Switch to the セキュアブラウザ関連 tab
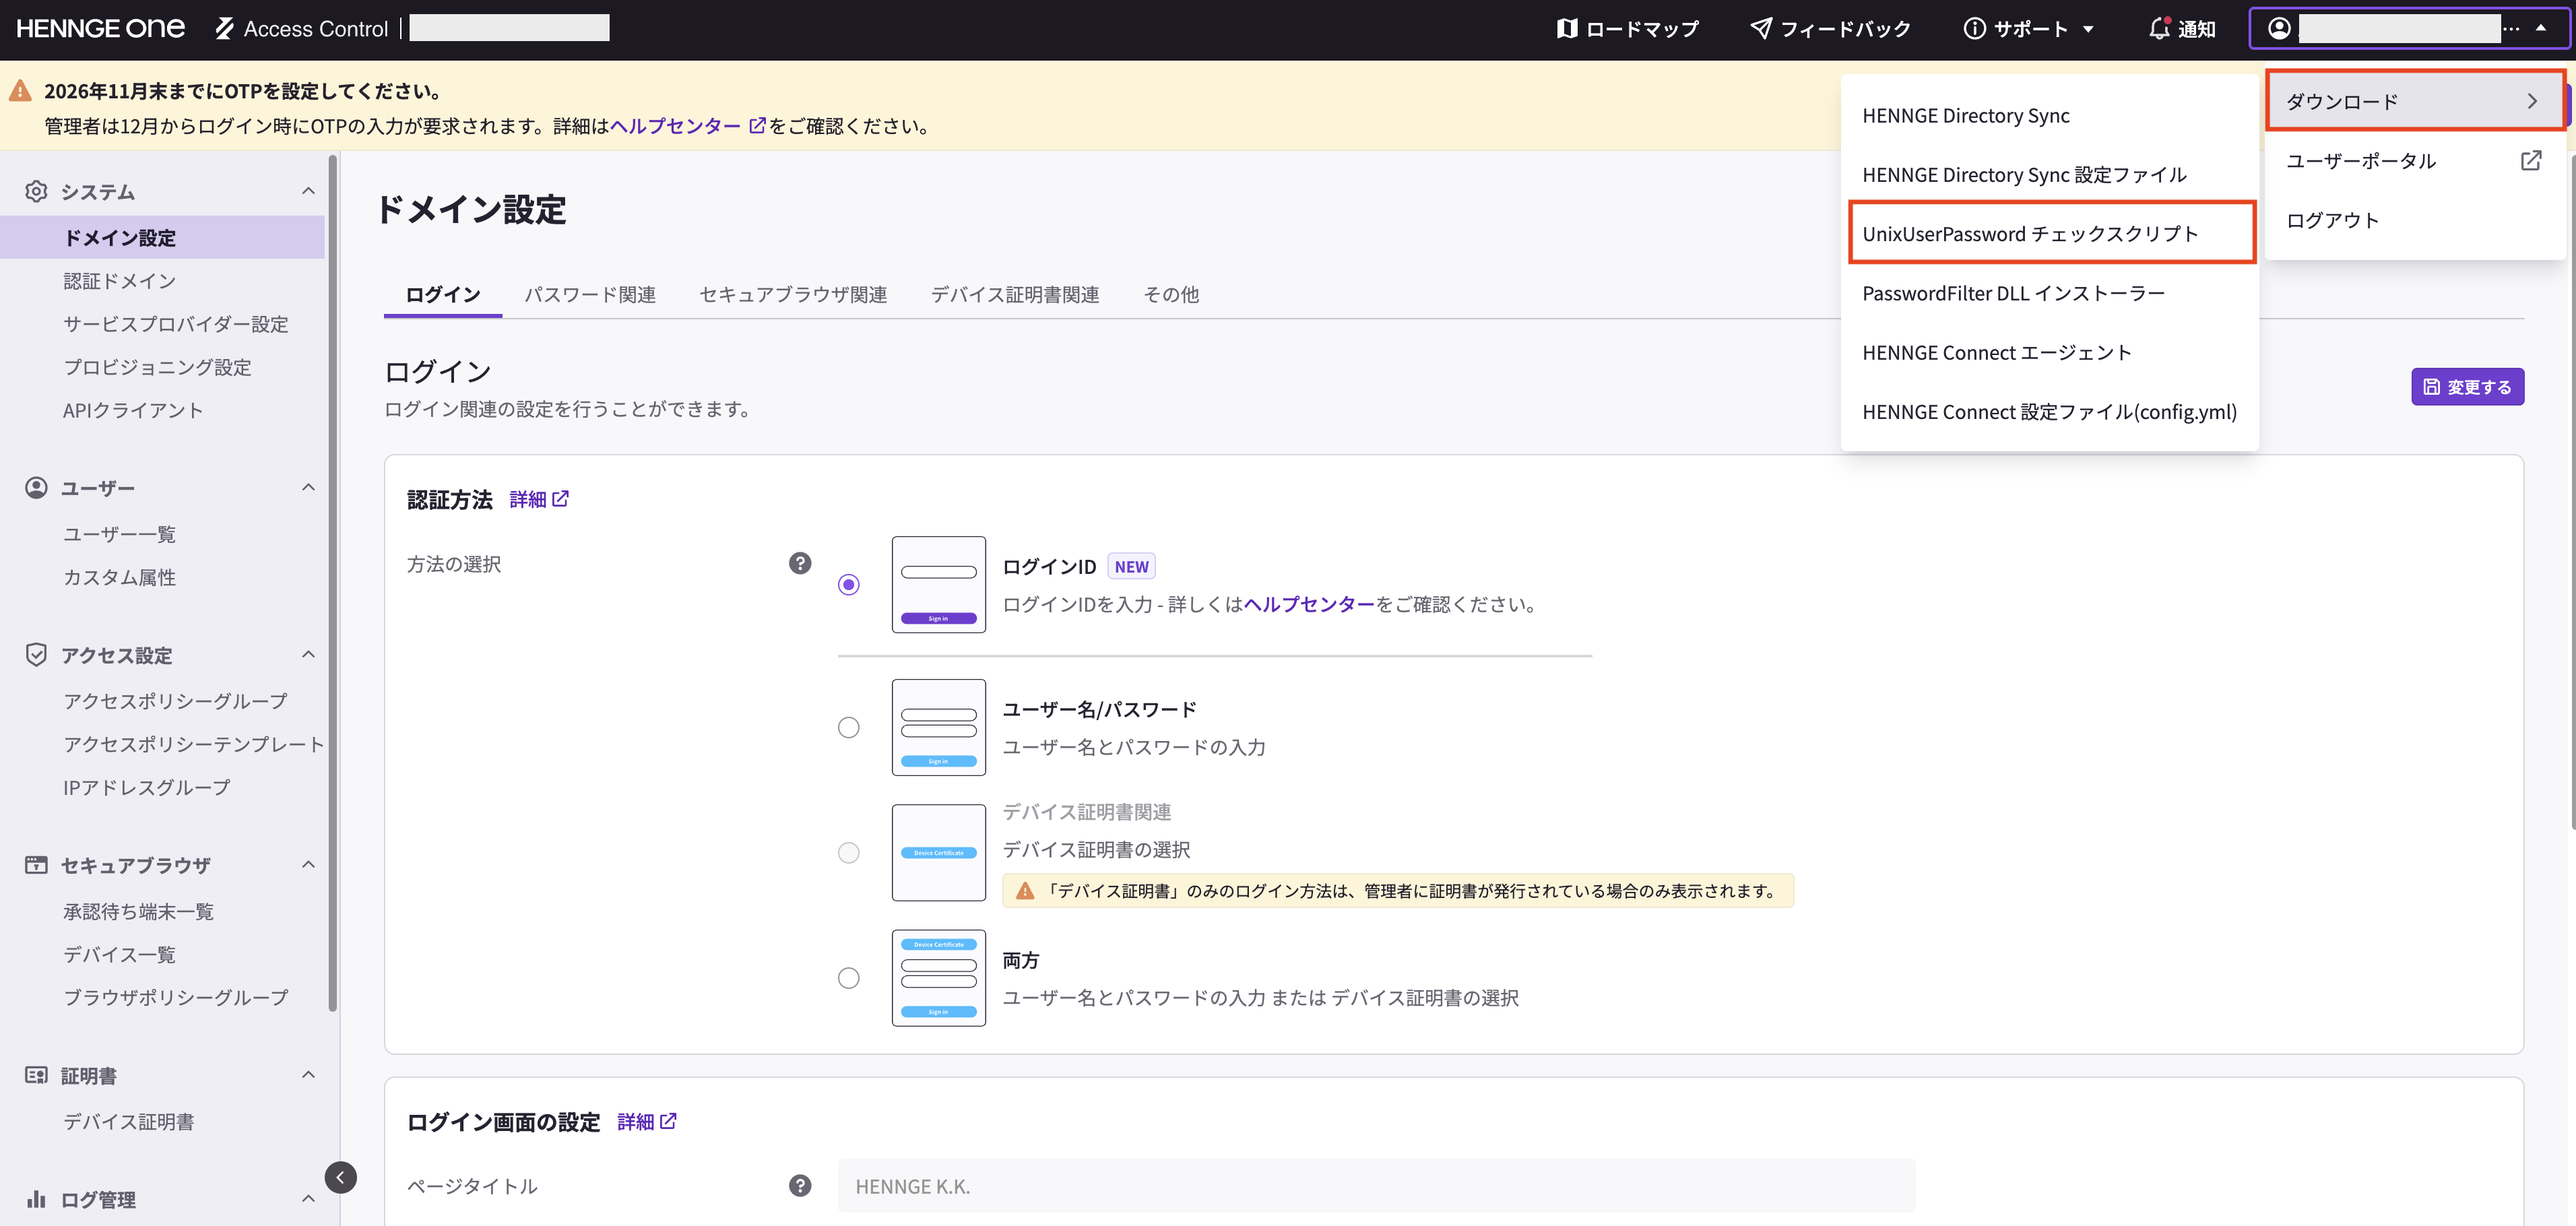 tap(793, 294)
